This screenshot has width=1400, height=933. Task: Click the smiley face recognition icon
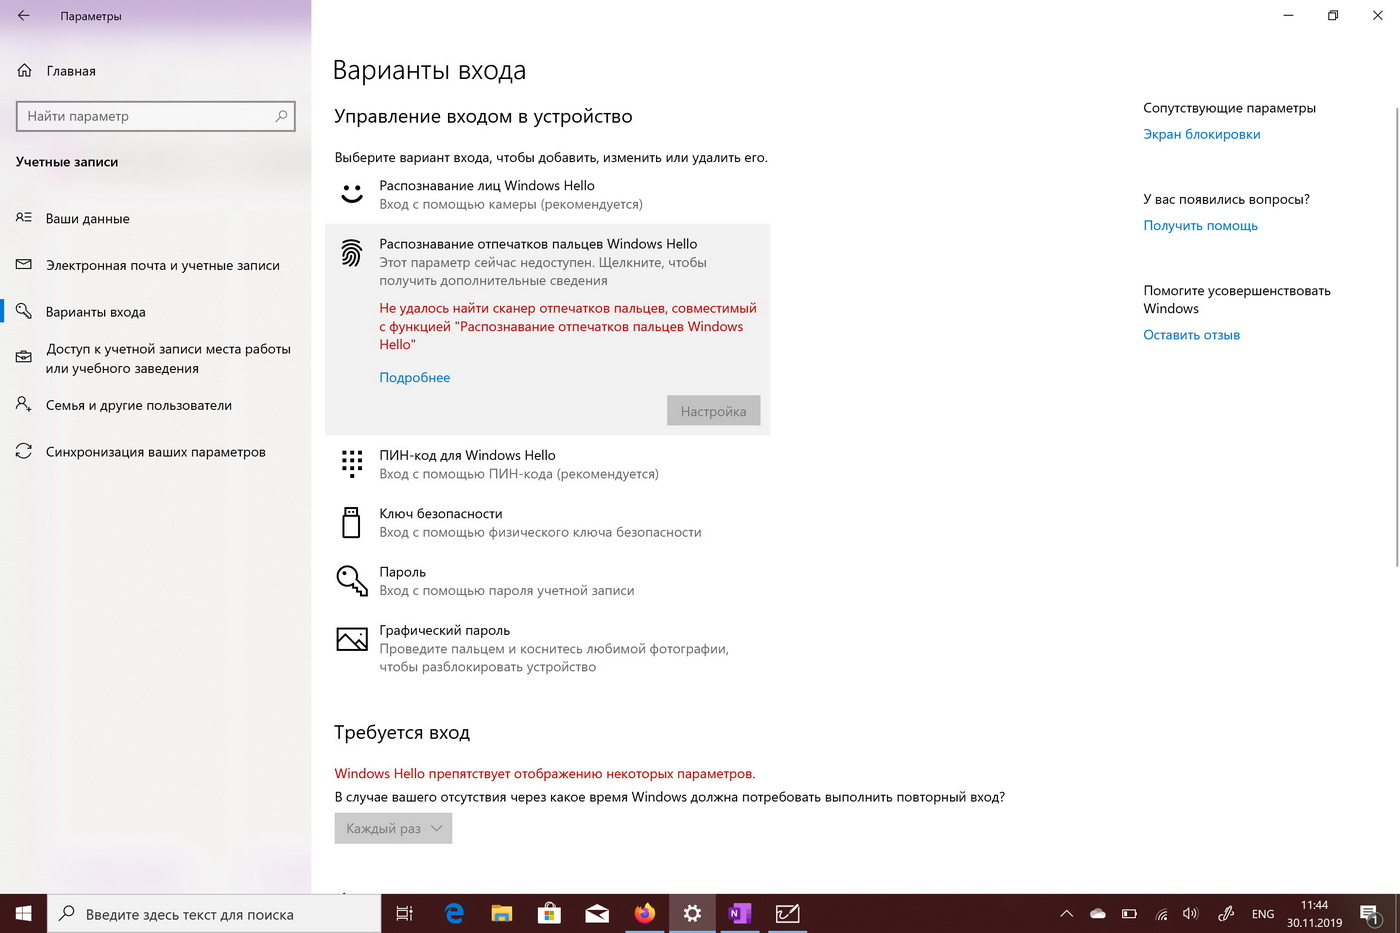coord(352,194)
